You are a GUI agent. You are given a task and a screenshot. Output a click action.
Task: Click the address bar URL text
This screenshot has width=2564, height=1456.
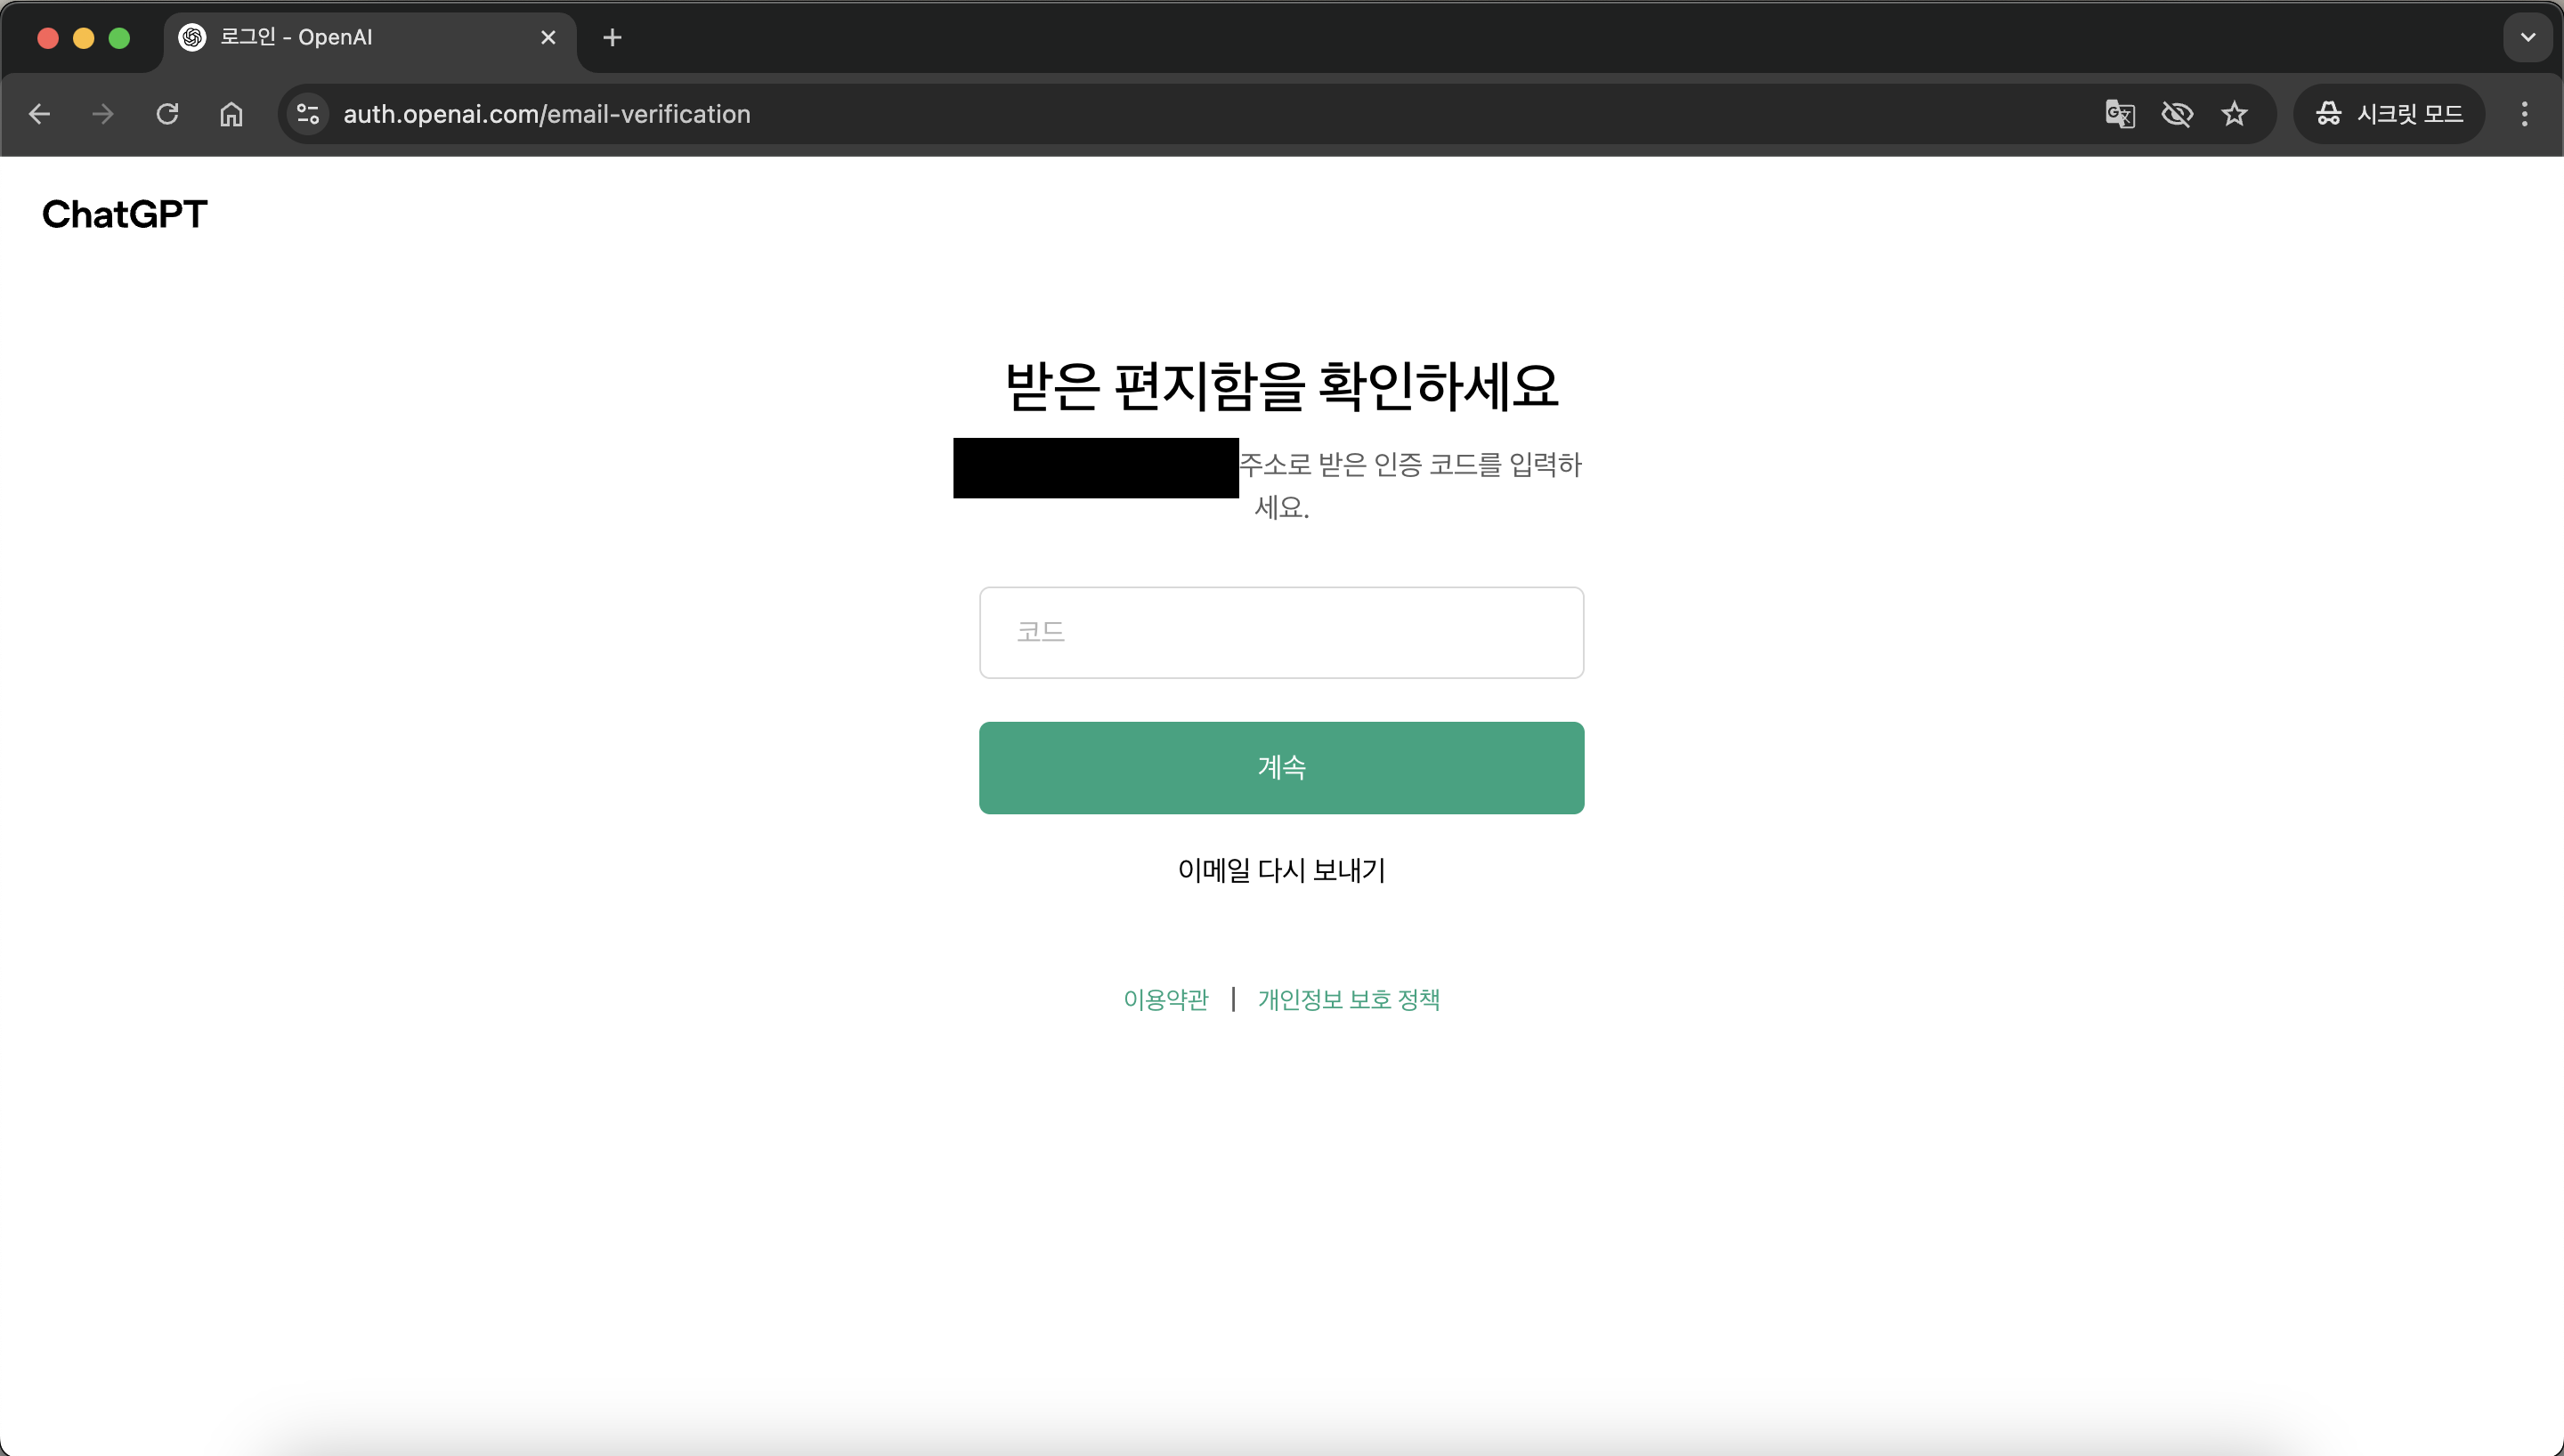pyautogui.click(x=547, y=114)
